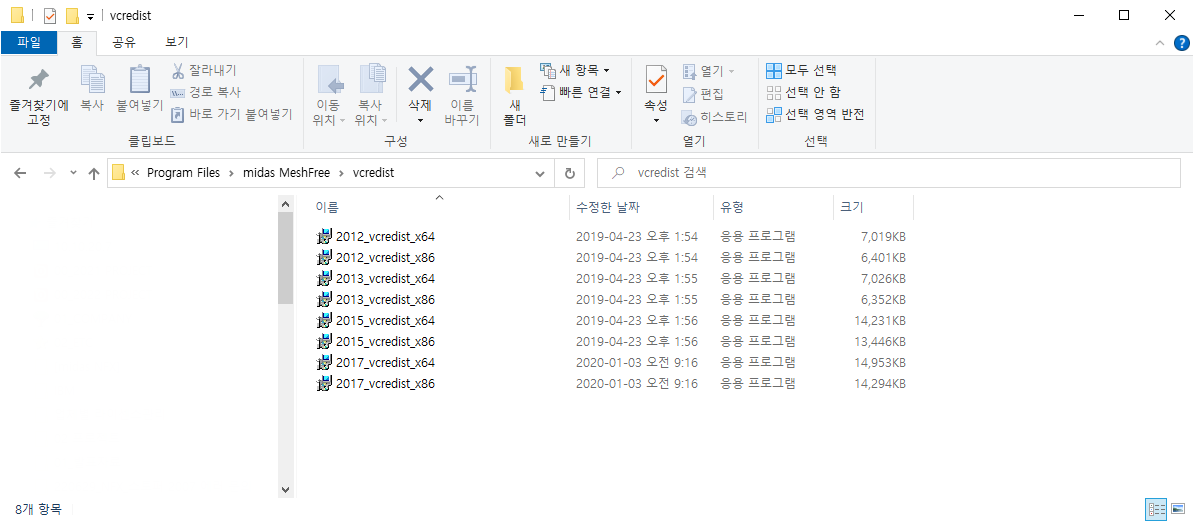
Task: Select the 2013_vcredist_x64 file icon
Action: 325,278
